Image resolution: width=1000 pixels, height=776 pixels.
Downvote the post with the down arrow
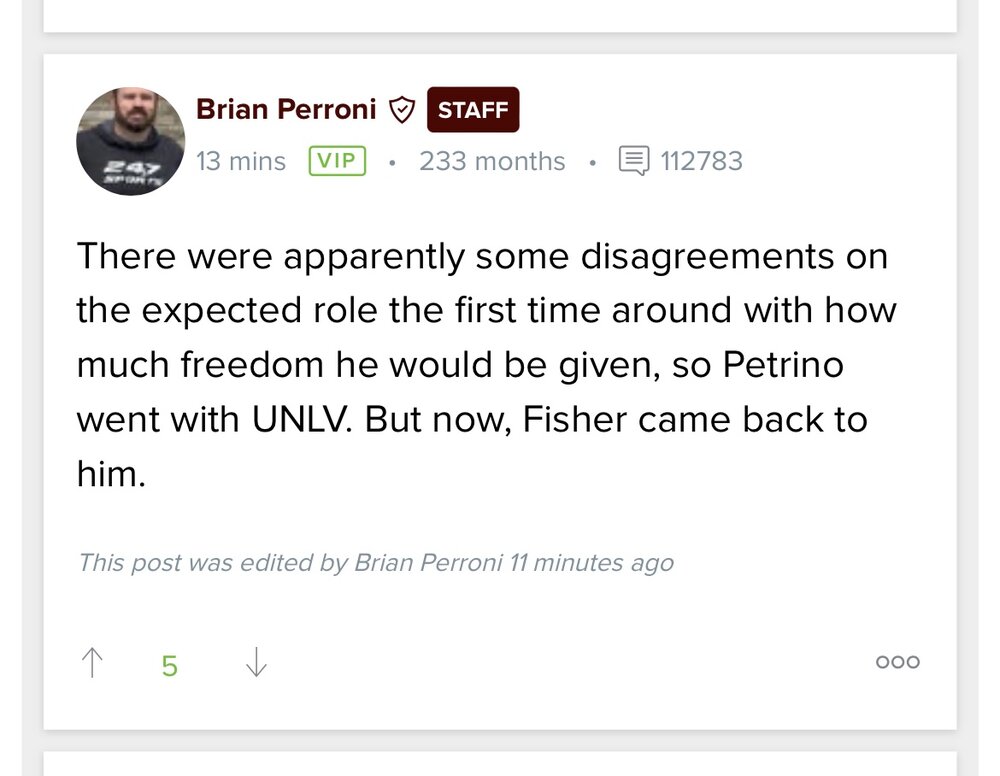click(256, 662)
